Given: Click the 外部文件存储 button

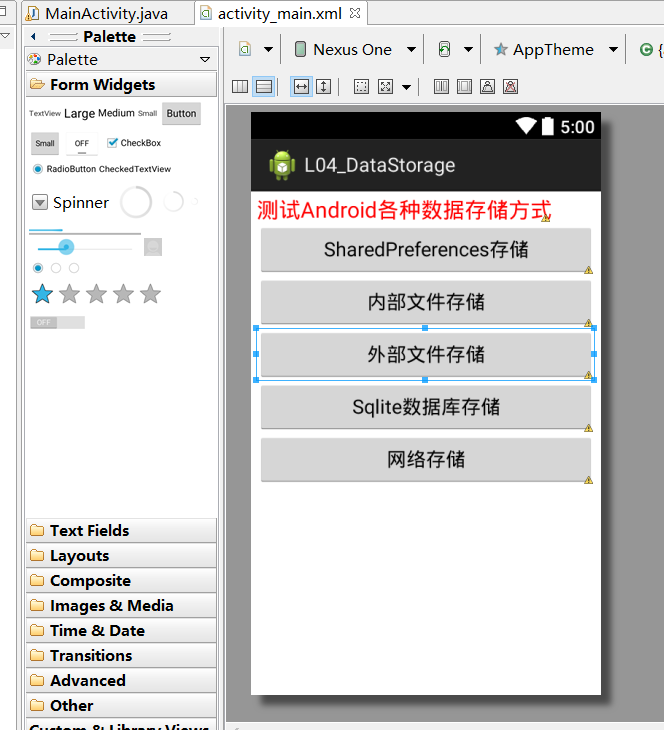Looking at the screenshot, I should (426, 354).
